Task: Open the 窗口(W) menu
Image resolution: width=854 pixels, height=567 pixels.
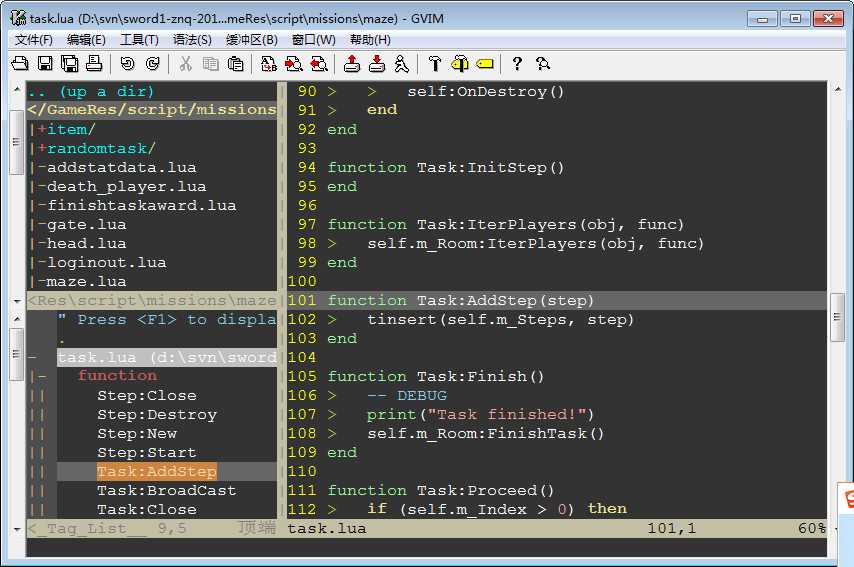Action: [x=314, y=40]
